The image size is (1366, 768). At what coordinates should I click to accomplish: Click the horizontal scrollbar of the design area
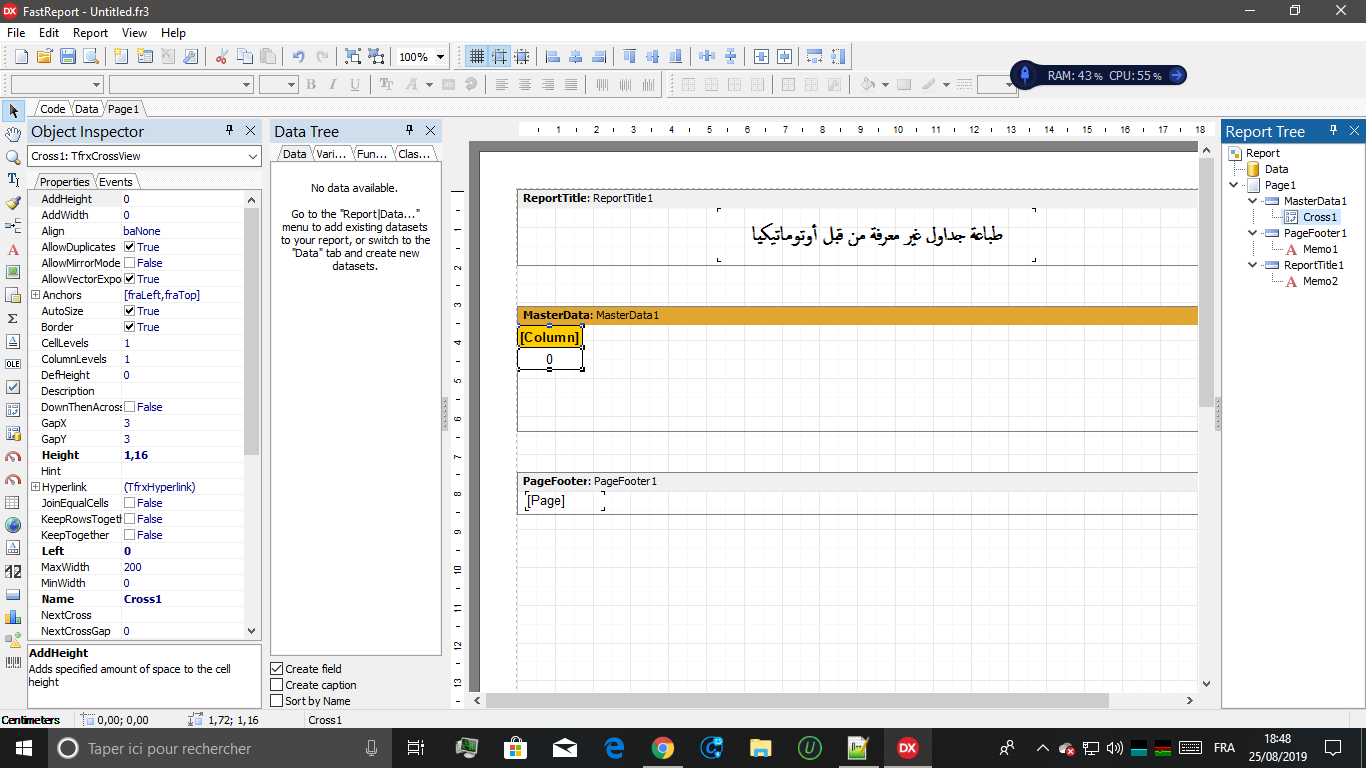point(797,701)
